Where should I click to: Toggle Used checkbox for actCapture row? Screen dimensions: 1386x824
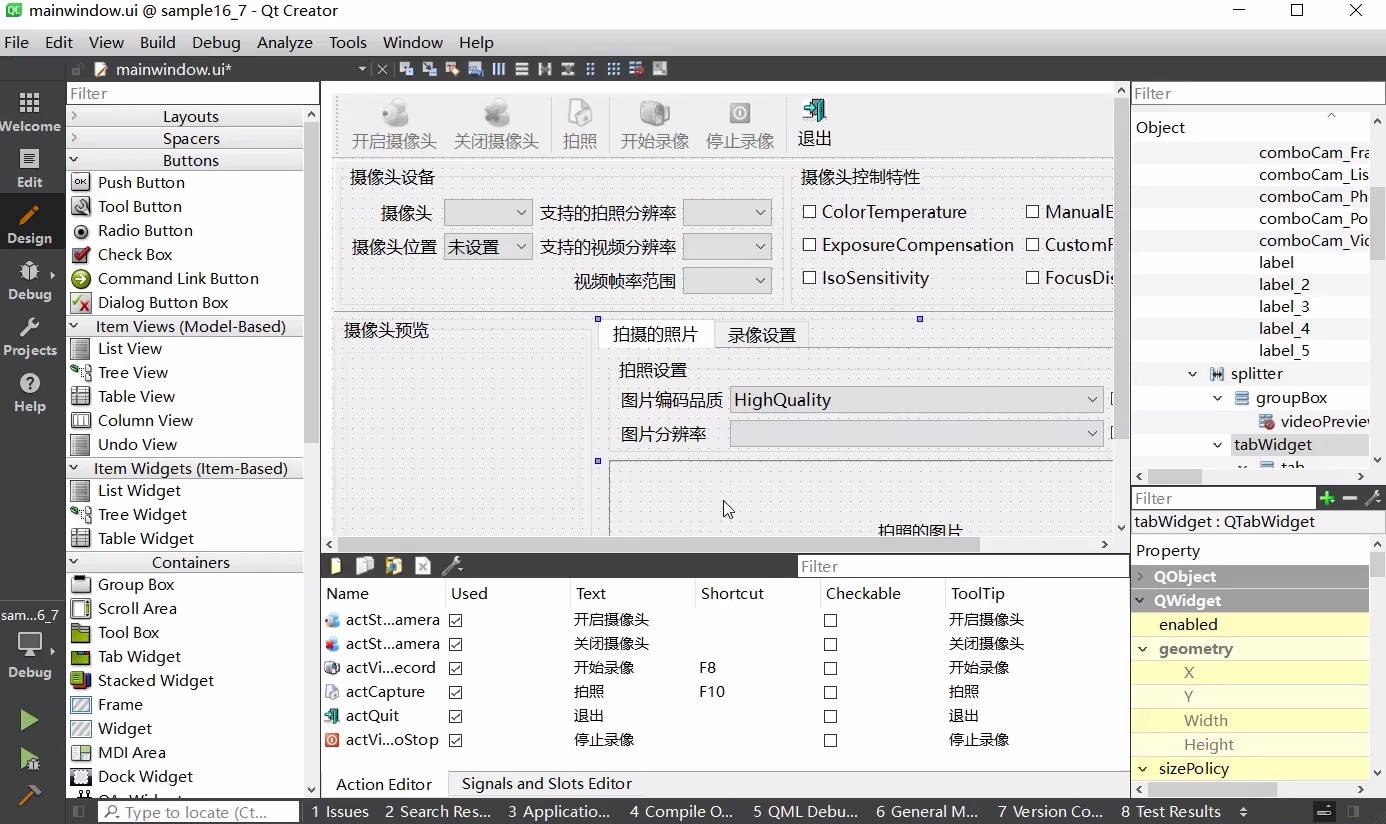click(456, 692)
